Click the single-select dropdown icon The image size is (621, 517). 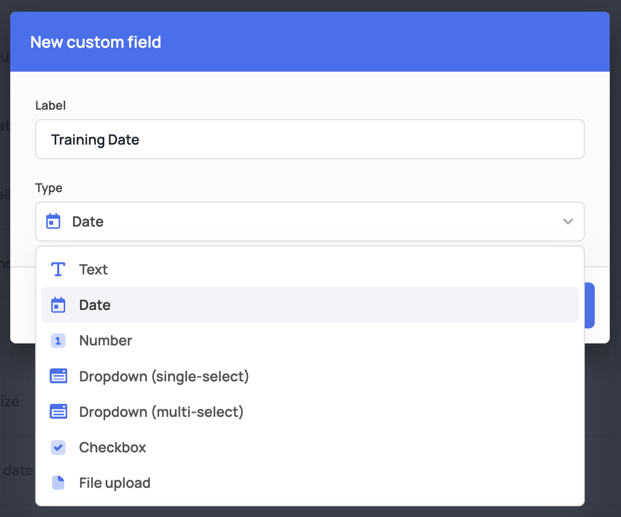[58, 376]
